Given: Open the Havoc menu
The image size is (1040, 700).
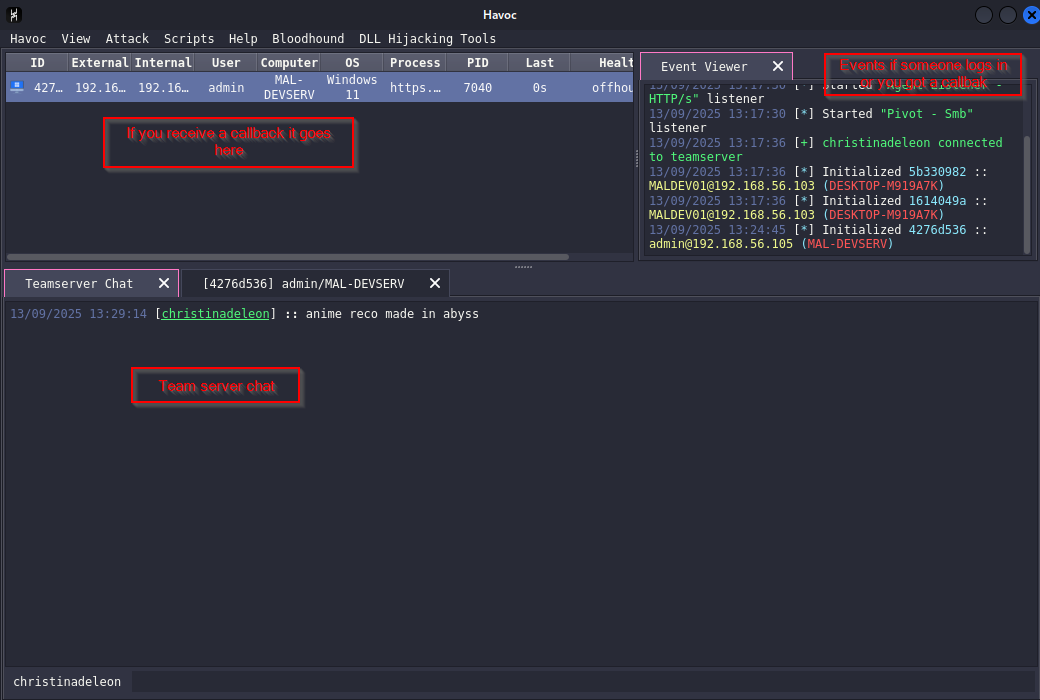Looking at the screenshot, I should 28,38.
